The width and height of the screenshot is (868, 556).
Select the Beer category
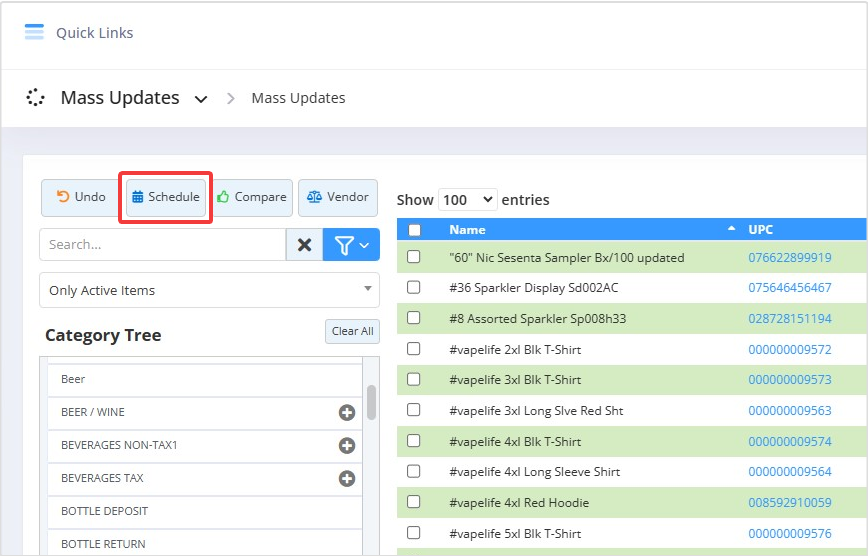coord(204,380)
